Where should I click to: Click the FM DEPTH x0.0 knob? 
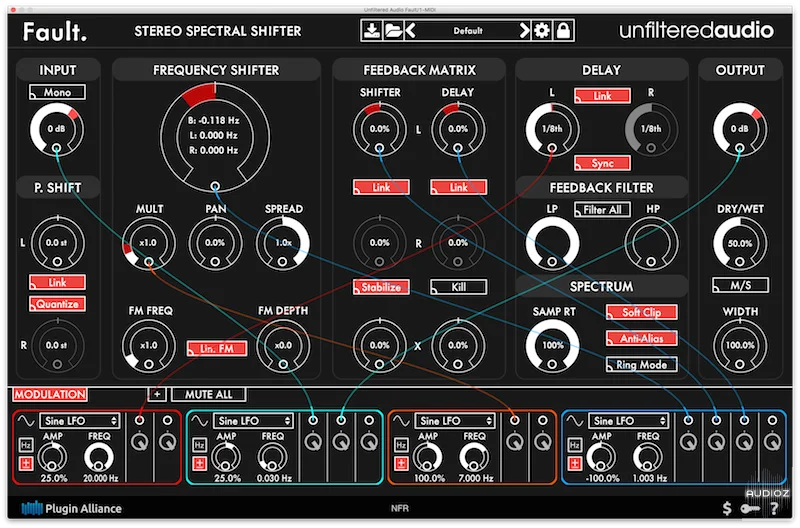point(283,345)
